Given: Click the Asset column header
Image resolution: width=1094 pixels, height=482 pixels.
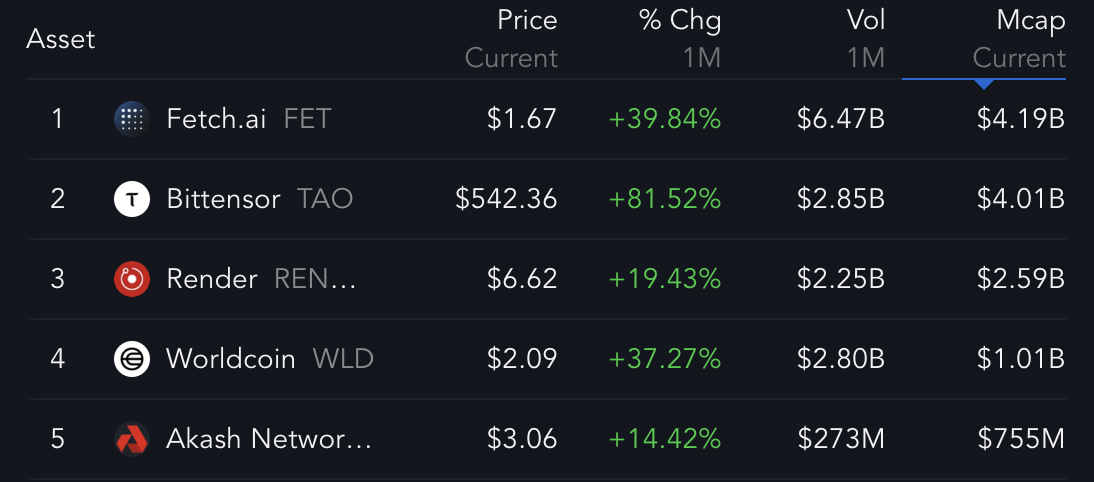Looking at the screenshot, I should (61, 39).
